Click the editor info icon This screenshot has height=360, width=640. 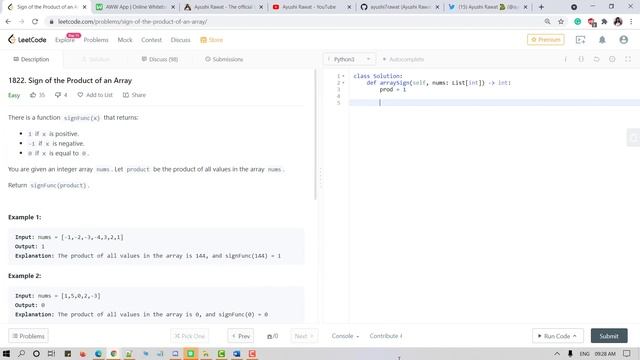tap(565, 59)
